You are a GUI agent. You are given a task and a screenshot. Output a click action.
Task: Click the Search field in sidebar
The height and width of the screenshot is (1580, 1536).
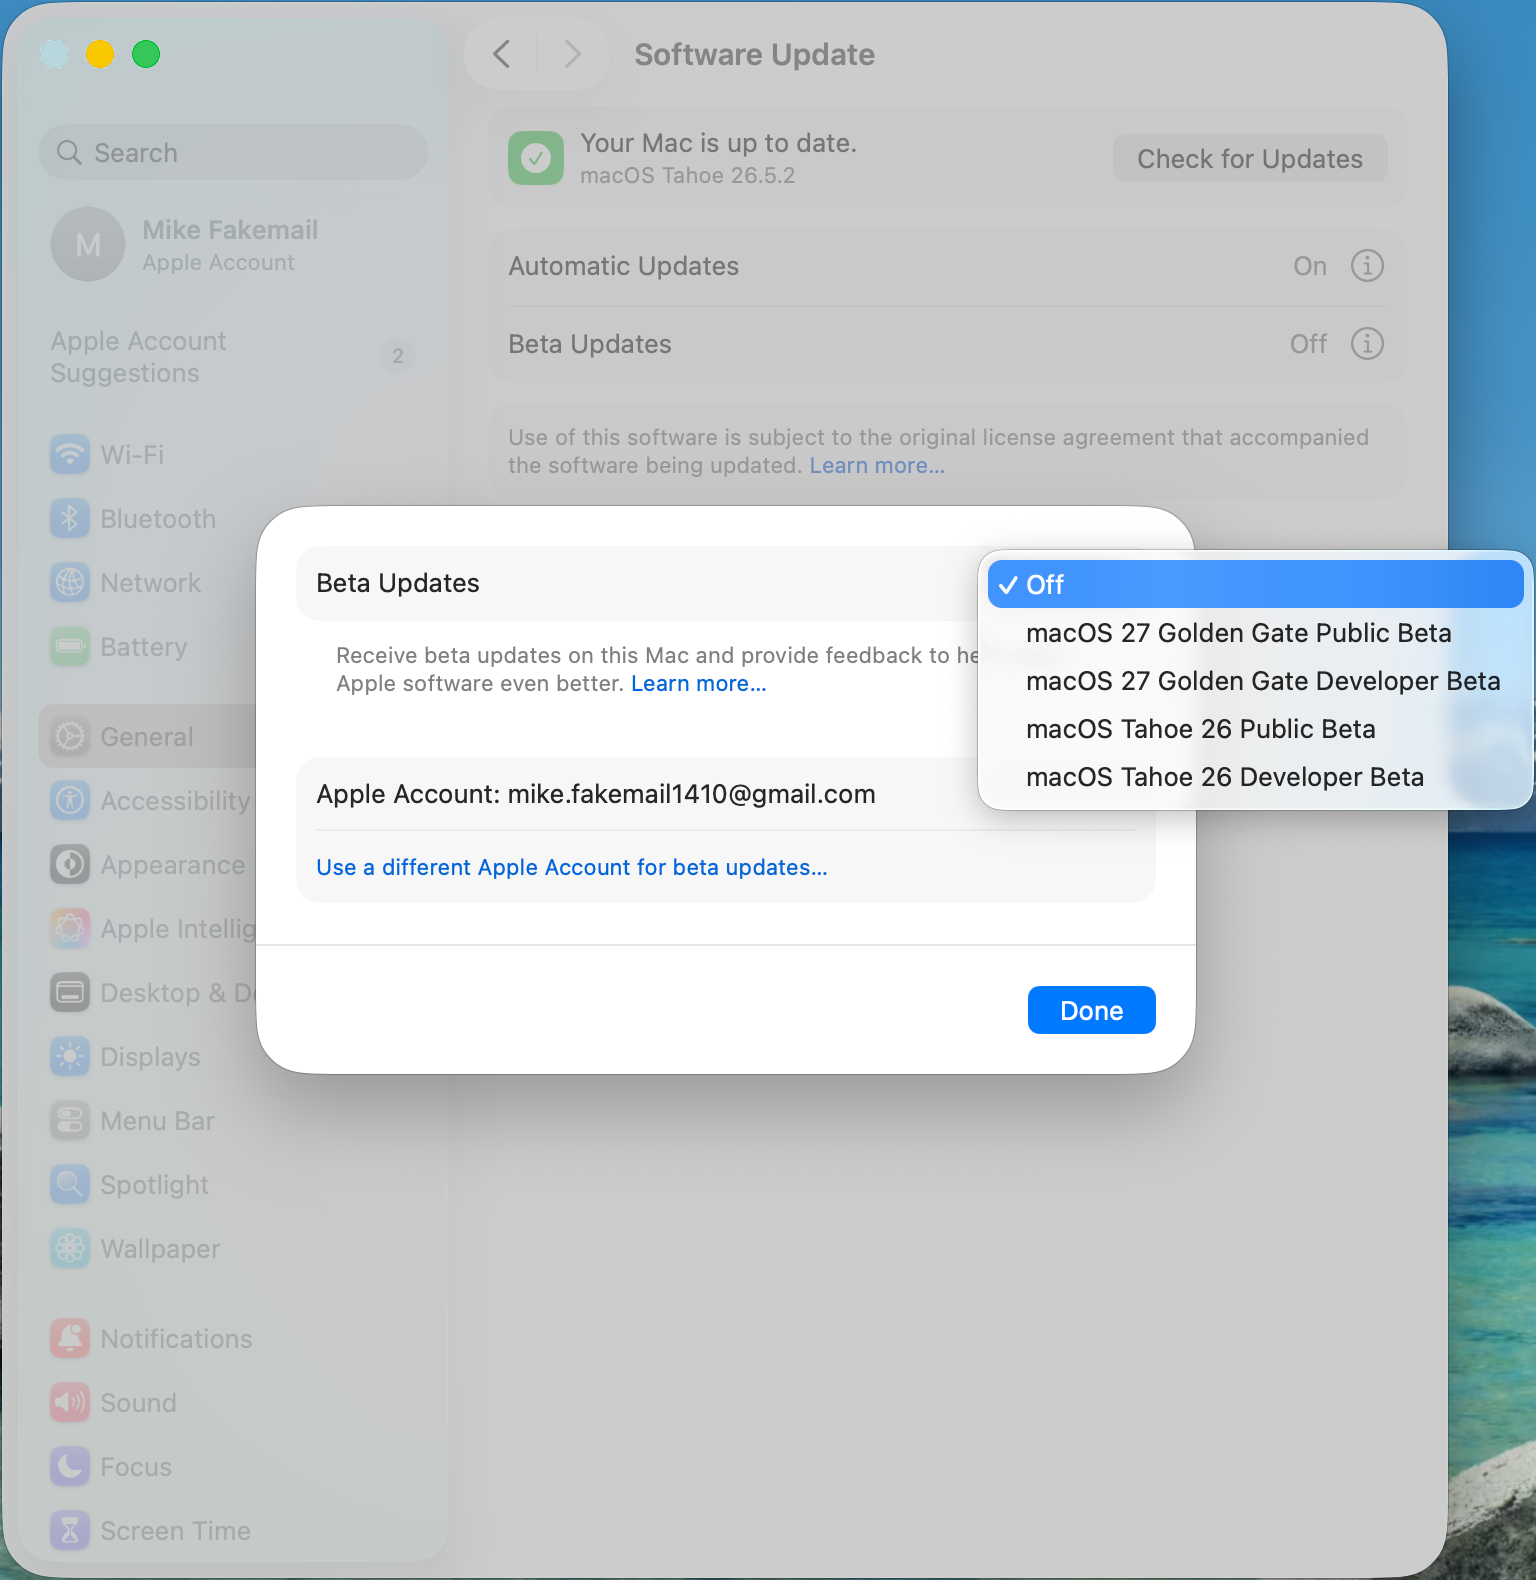point(233,153)
